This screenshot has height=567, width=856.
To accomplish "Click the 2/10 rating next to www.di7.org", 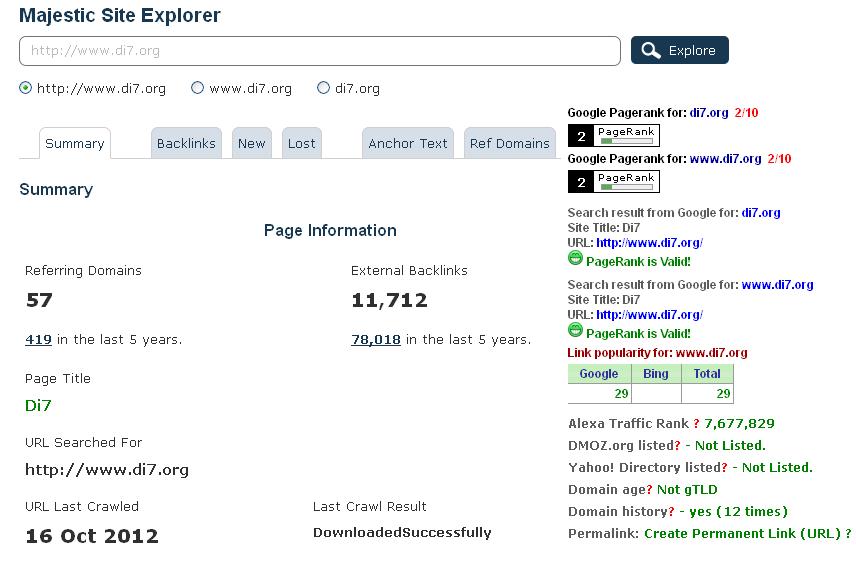I will pyautogui.click(x=779, y=159).
